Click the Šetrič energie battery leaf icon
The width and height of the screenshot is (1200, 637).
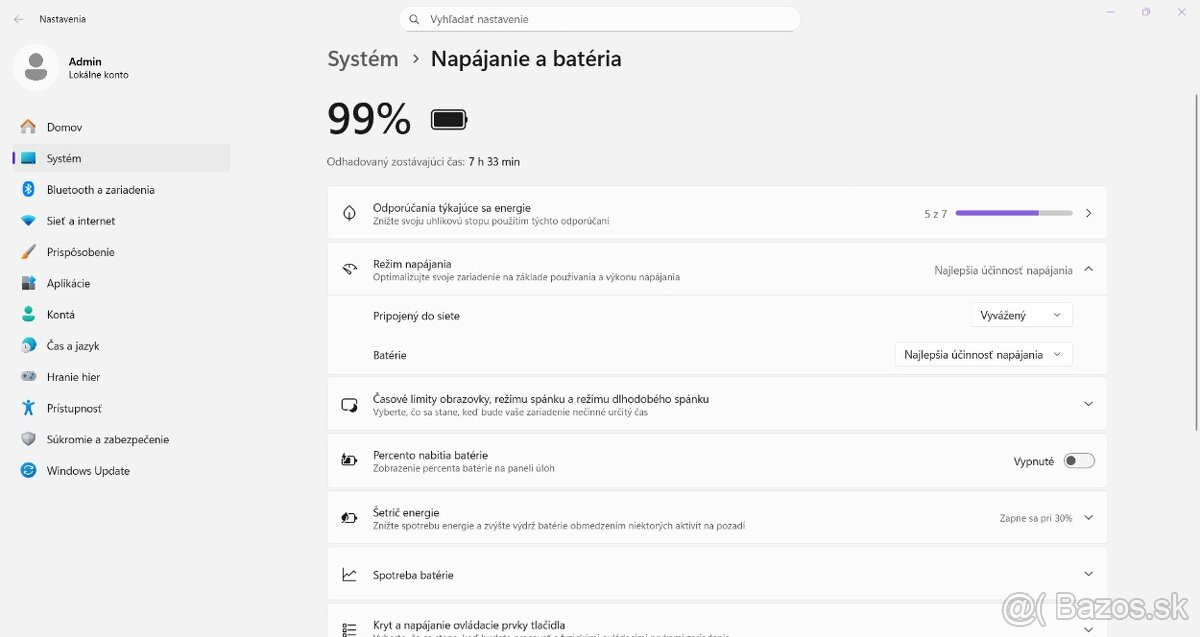coord(349,517)
